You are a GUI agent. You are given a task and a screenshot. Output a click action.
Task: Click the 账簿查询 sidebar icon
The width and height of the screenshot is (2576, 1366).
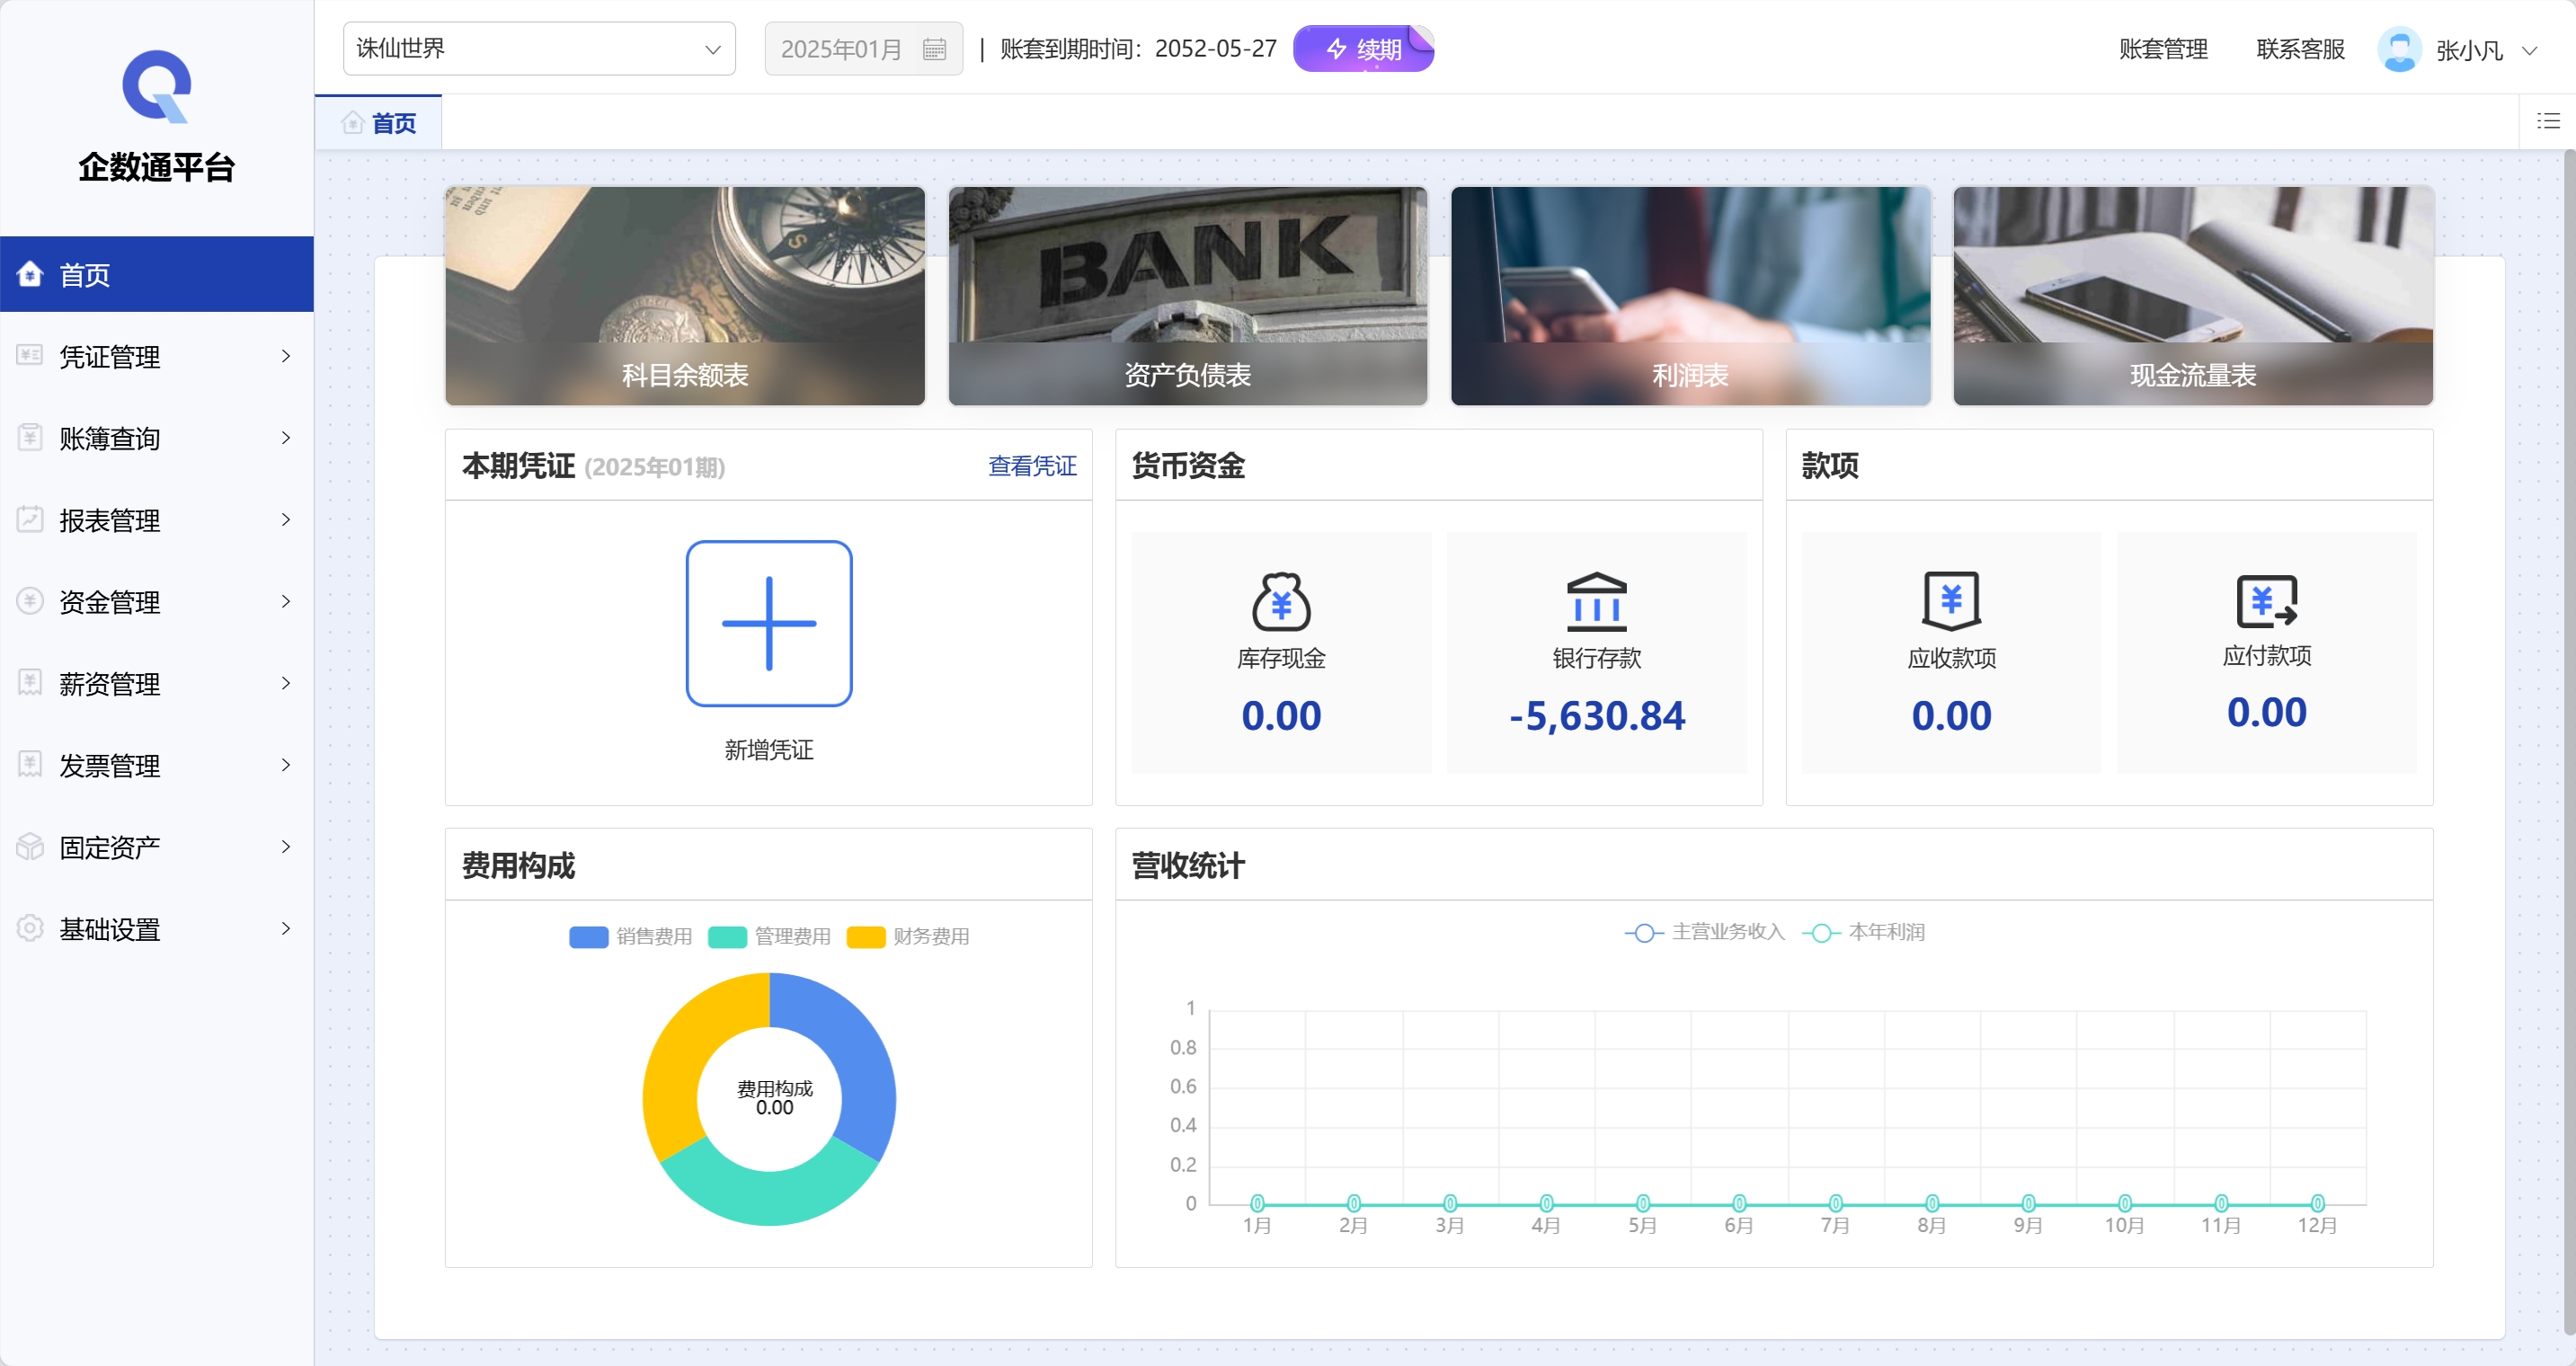(29, 438)
